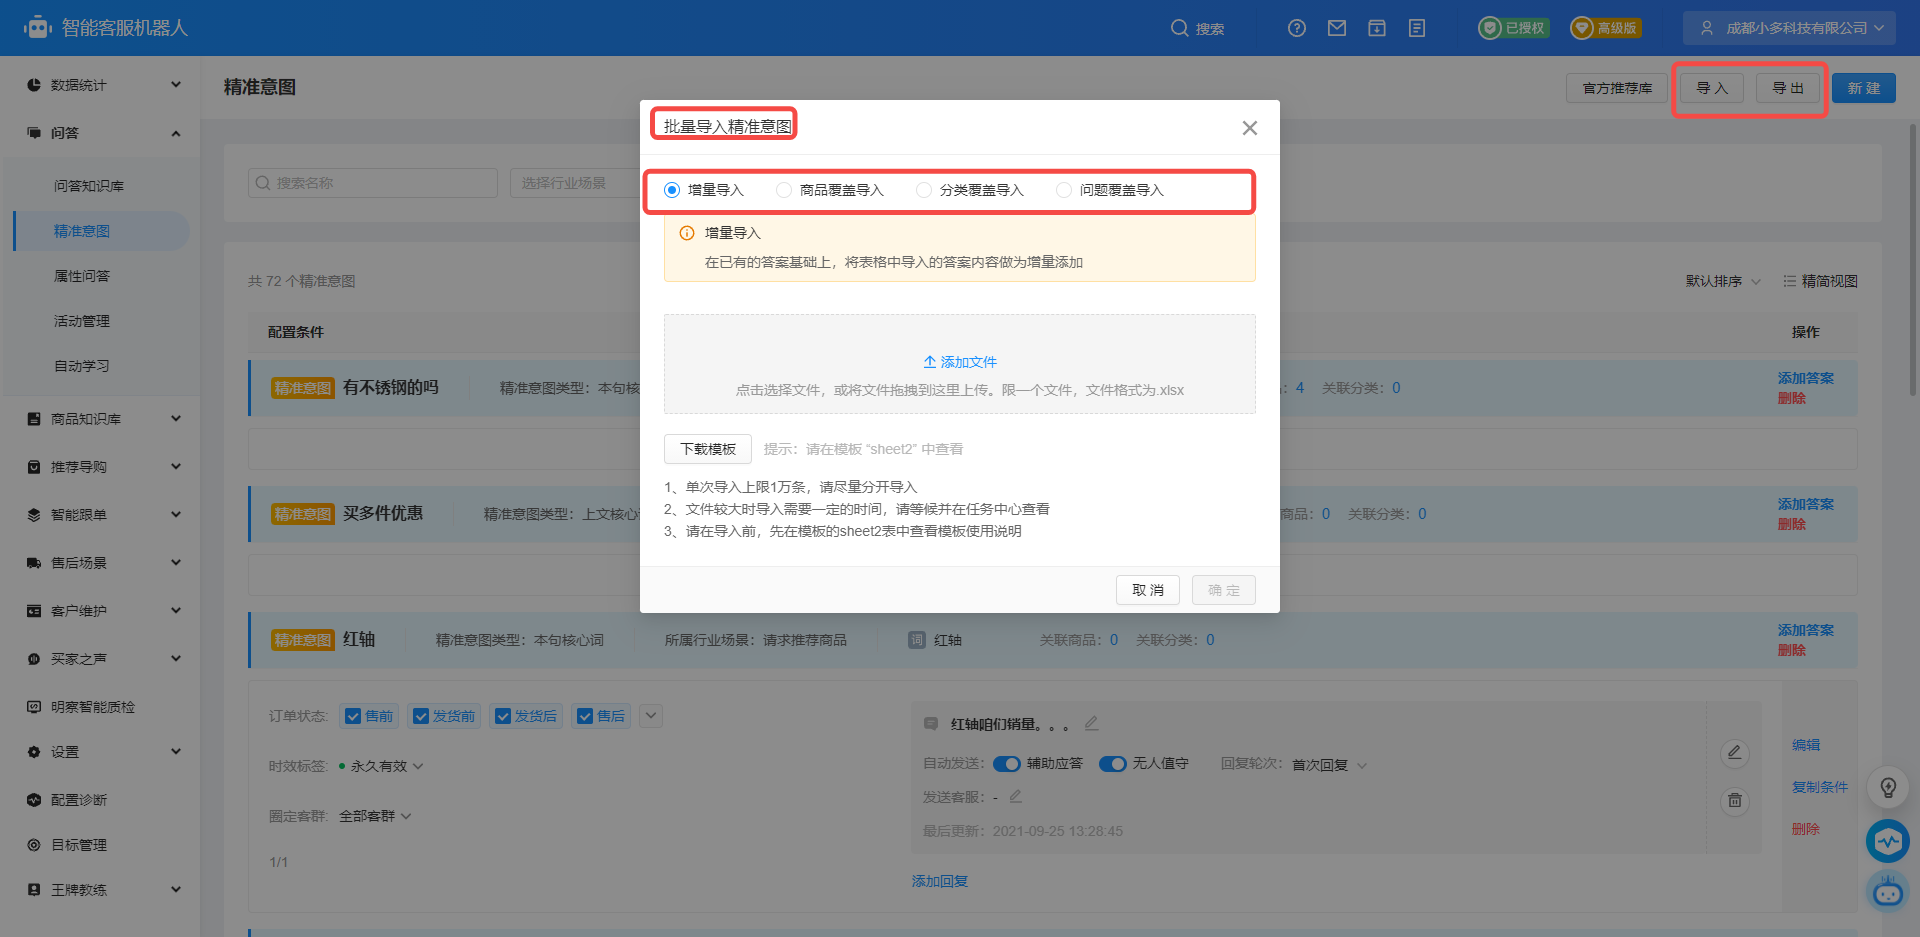Click the pencil icon beside 发送客服

click(1016, 796)
